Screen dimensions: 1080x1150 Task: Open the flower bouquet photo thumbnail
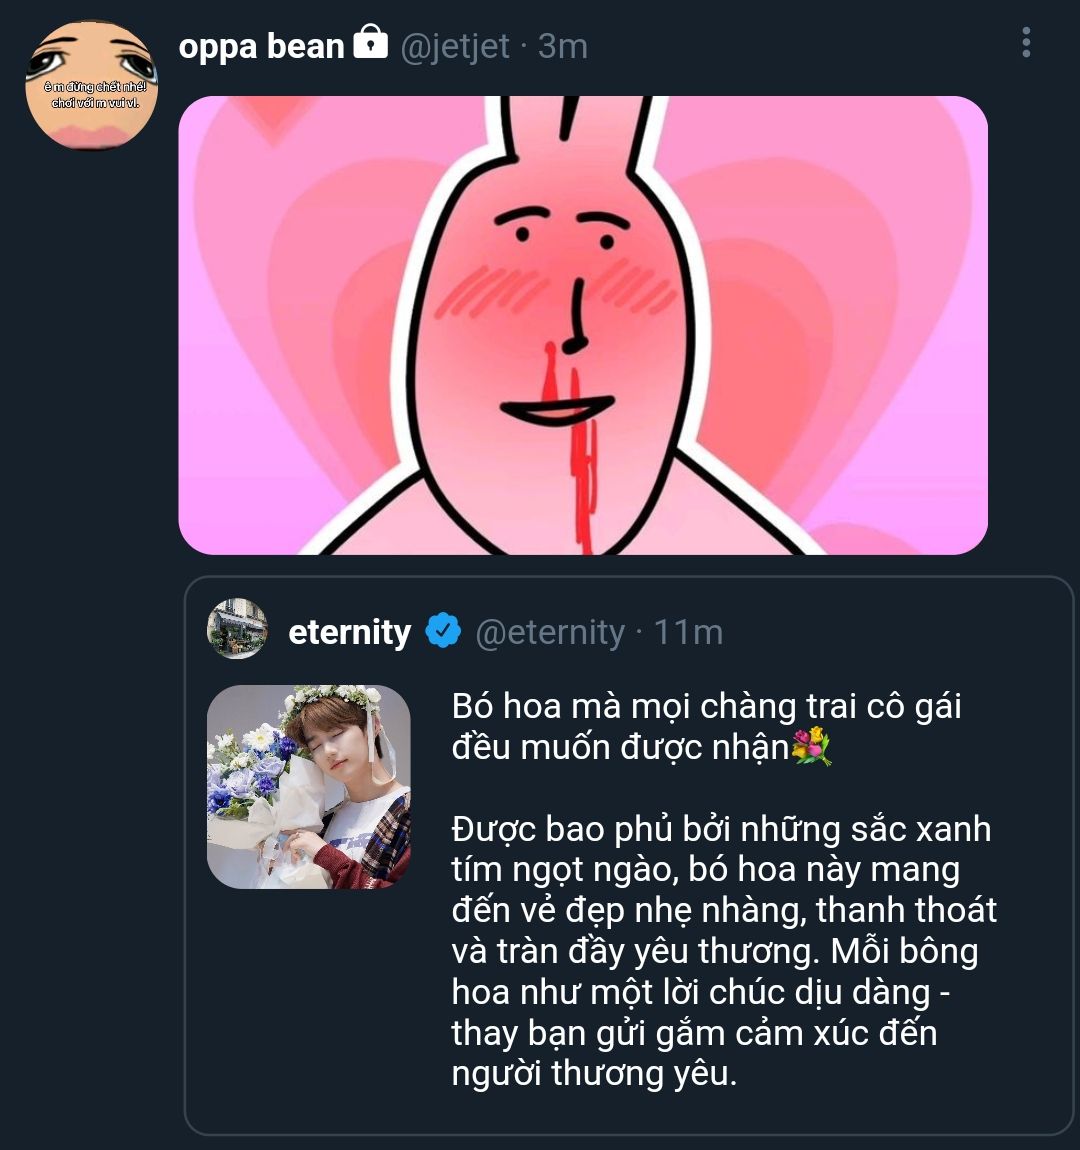pyautogui.click(x=308, y=786)
